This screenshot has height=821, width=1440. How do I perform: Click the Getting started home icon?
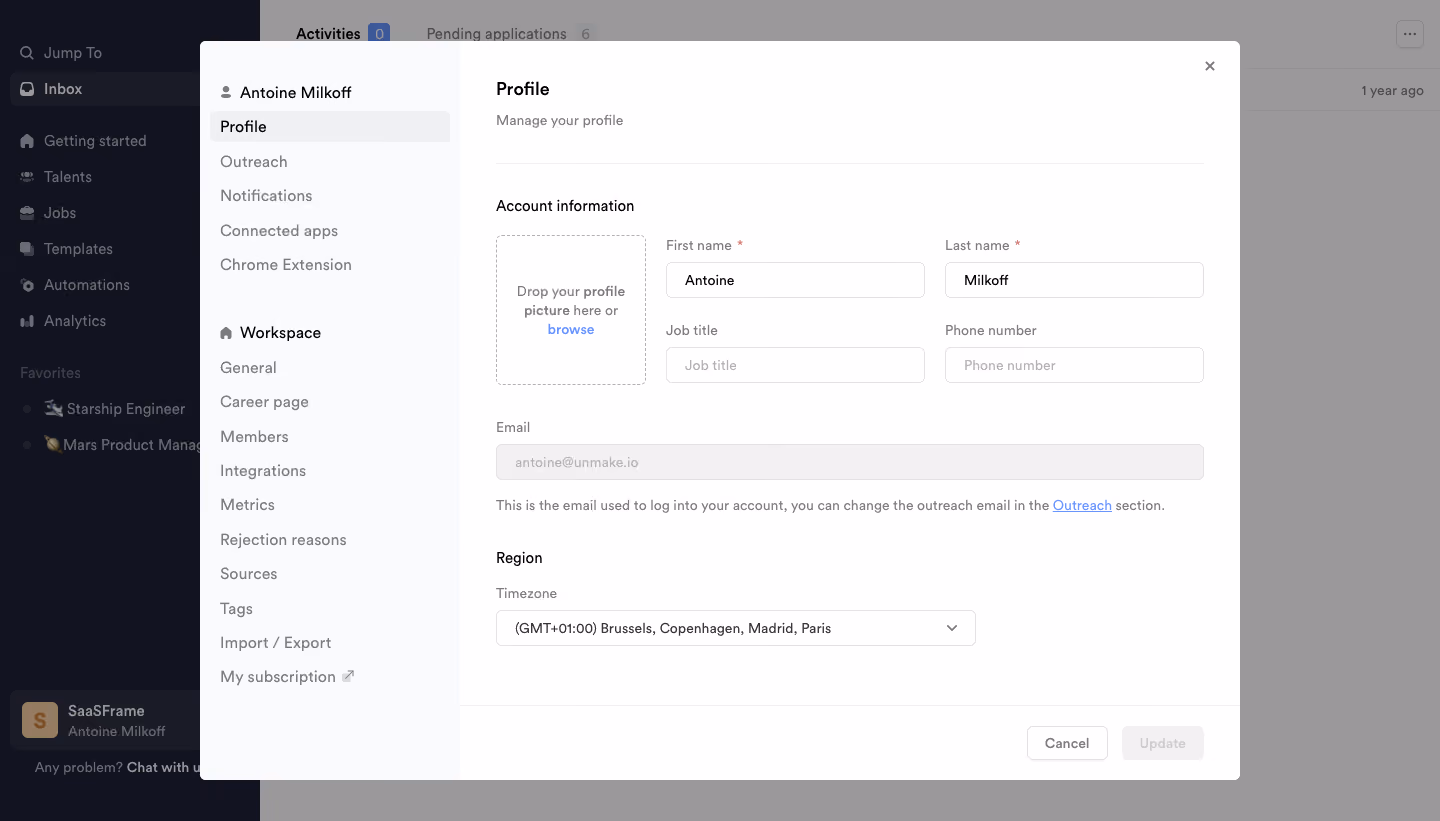[27, 141]
